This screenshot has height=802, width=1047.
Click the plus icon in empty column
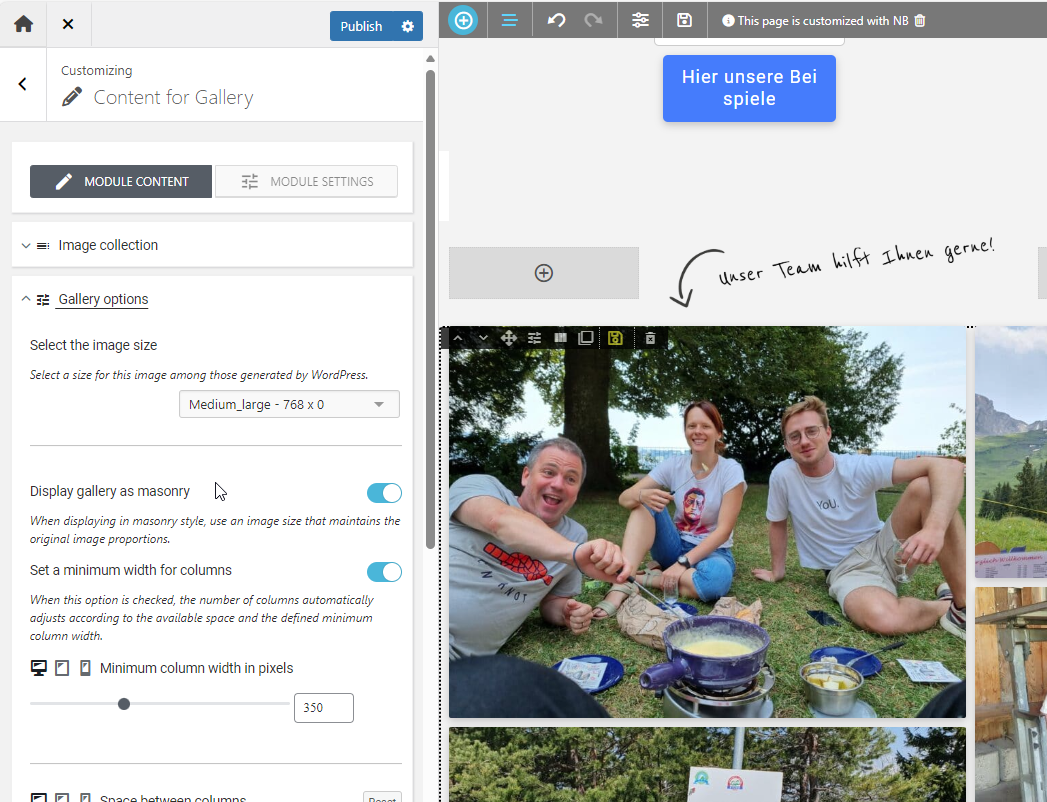[544, 273]
